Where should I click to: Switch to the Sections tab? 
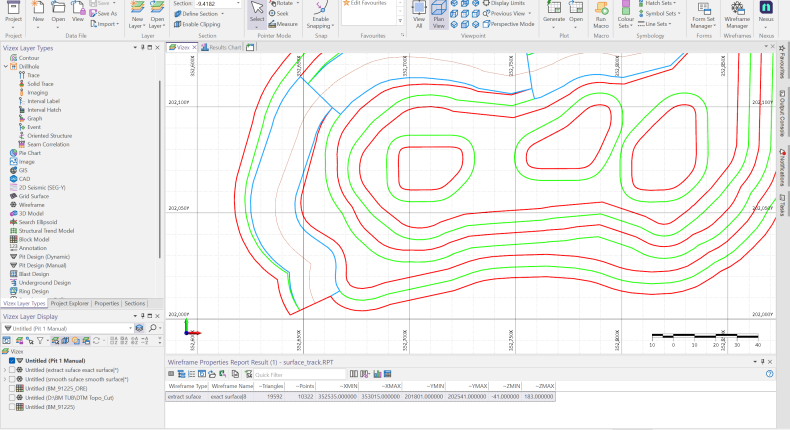pyautogui.click(x=135, y=303)
